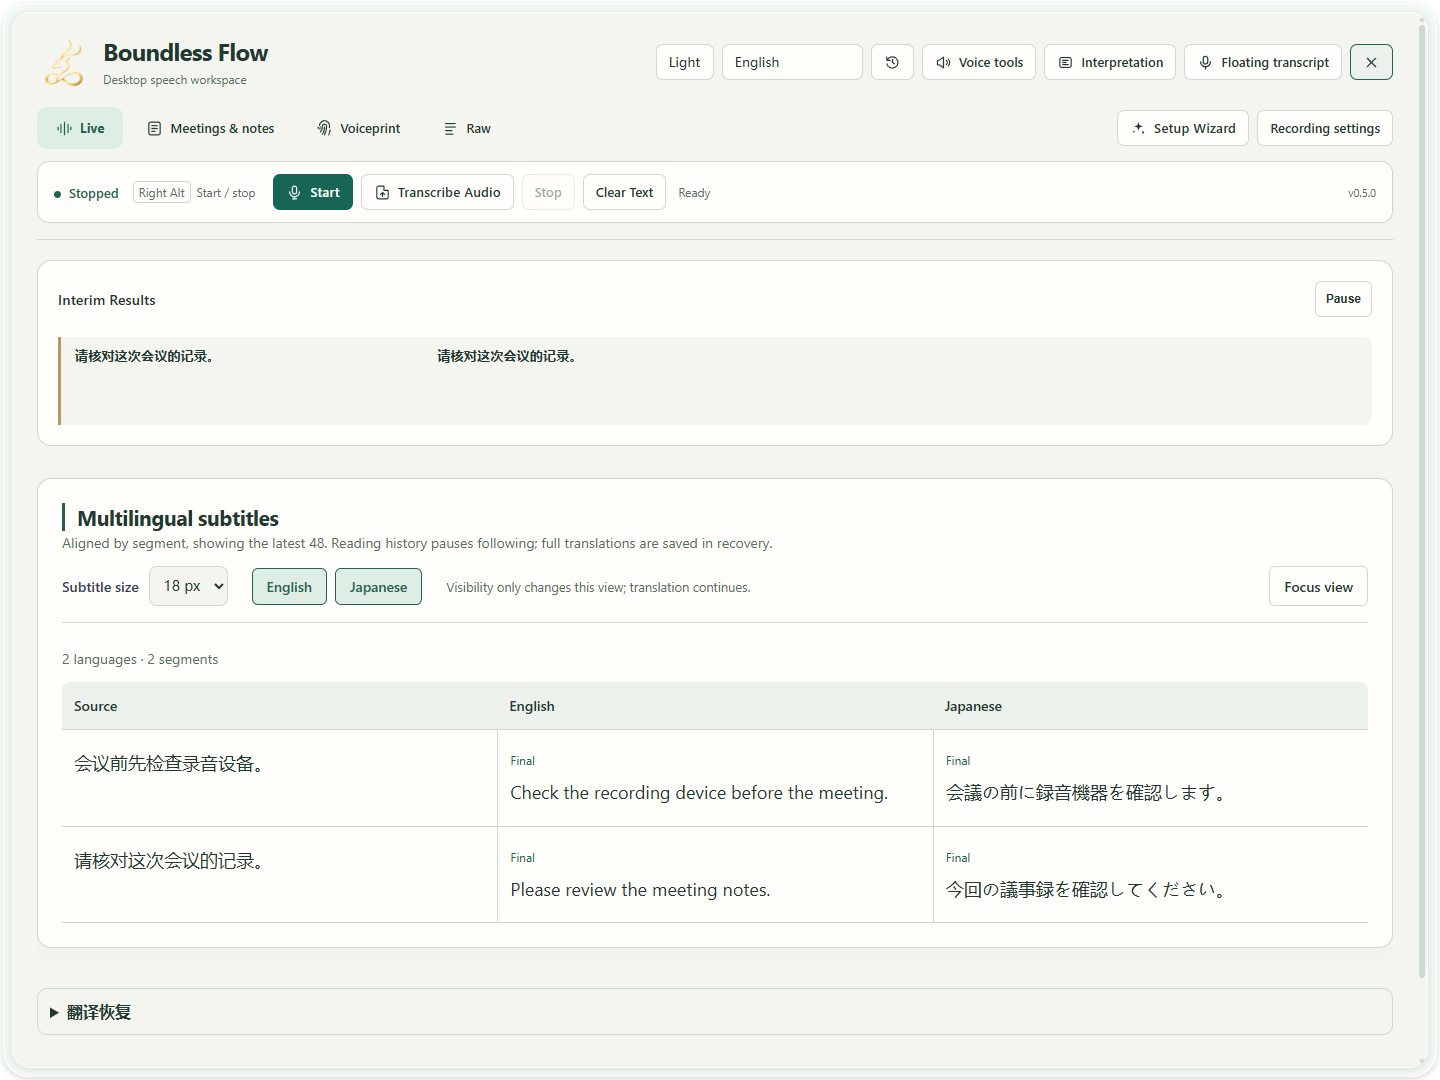Launch the Setup Wizard
This screenshot has width=1440, height=1080.
coord(1183,128)
